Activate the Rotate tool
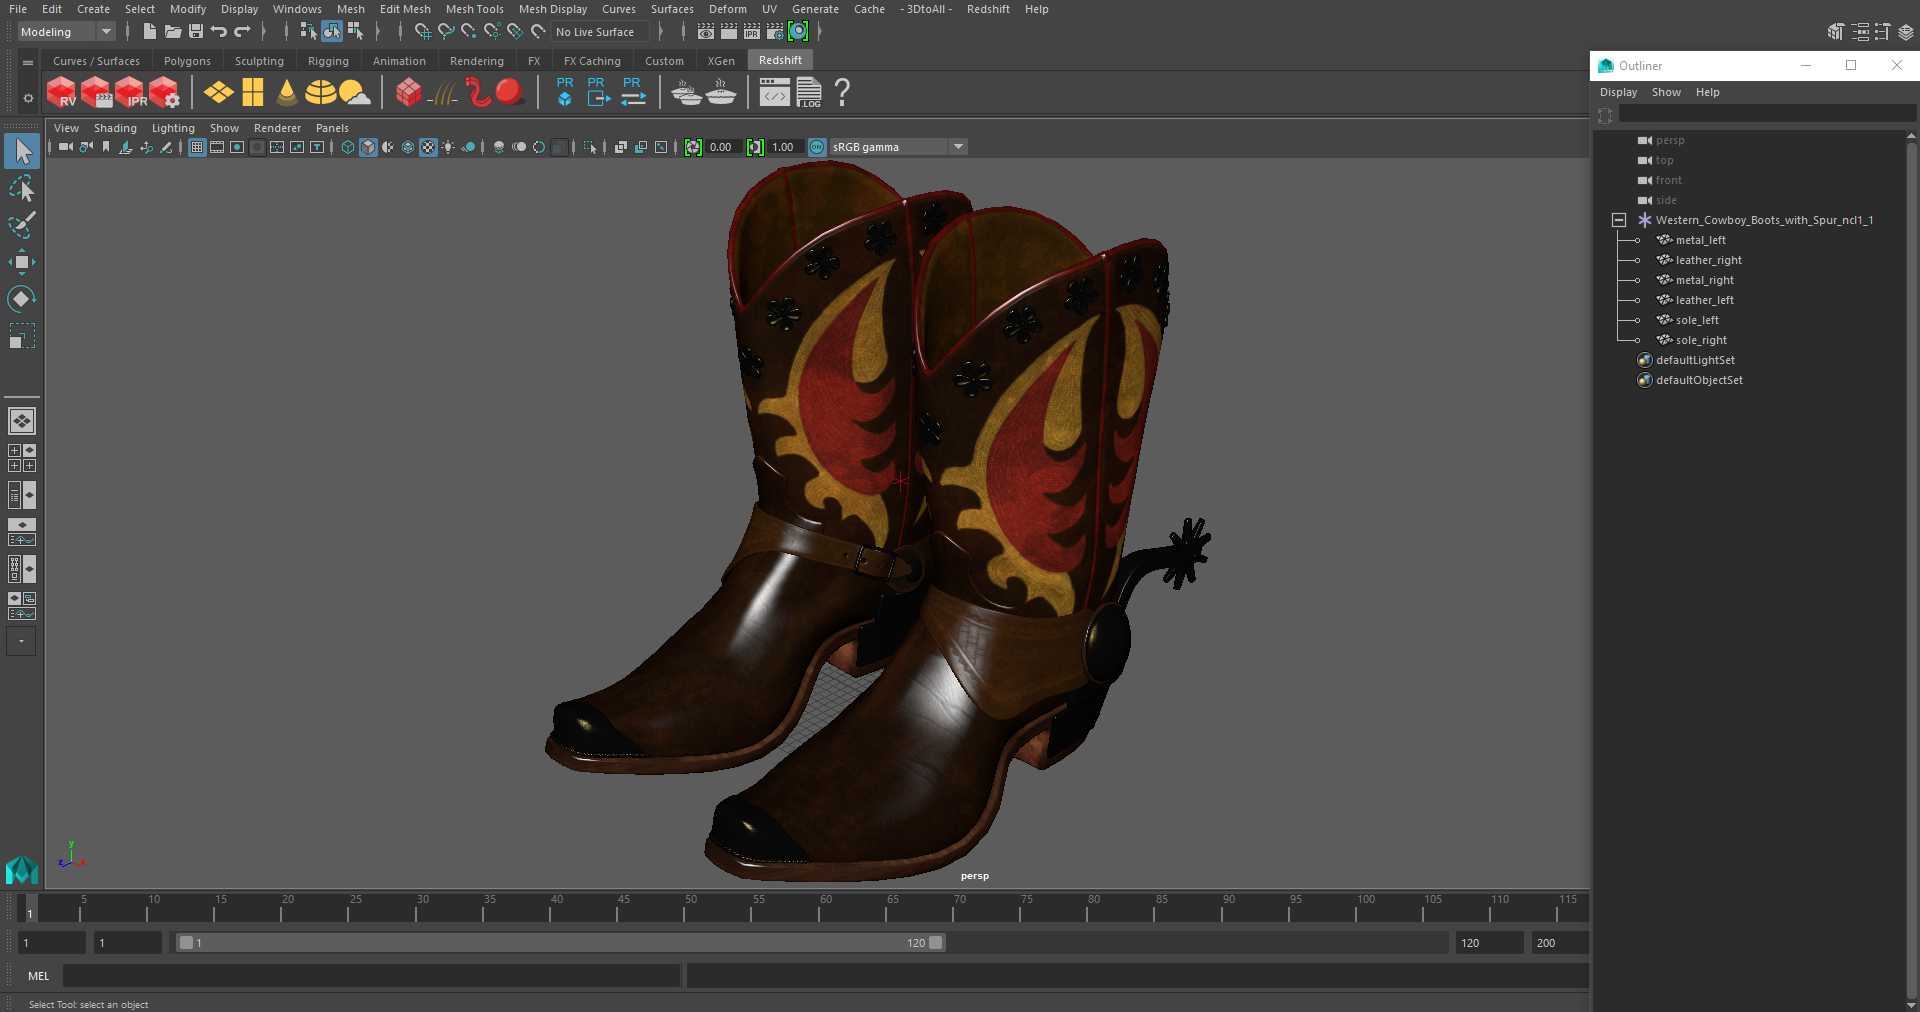The image size is (1920, 1012). [x=22, y=298]
